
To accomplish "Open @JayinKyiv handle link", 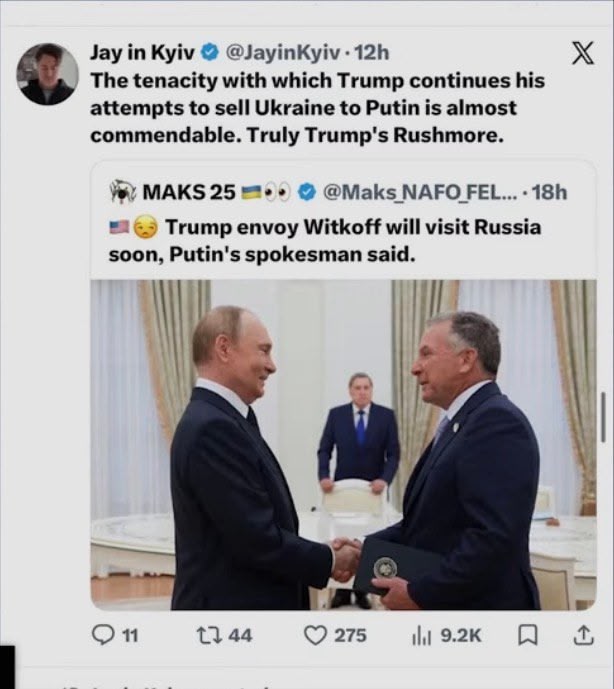I will coord(283,53).
